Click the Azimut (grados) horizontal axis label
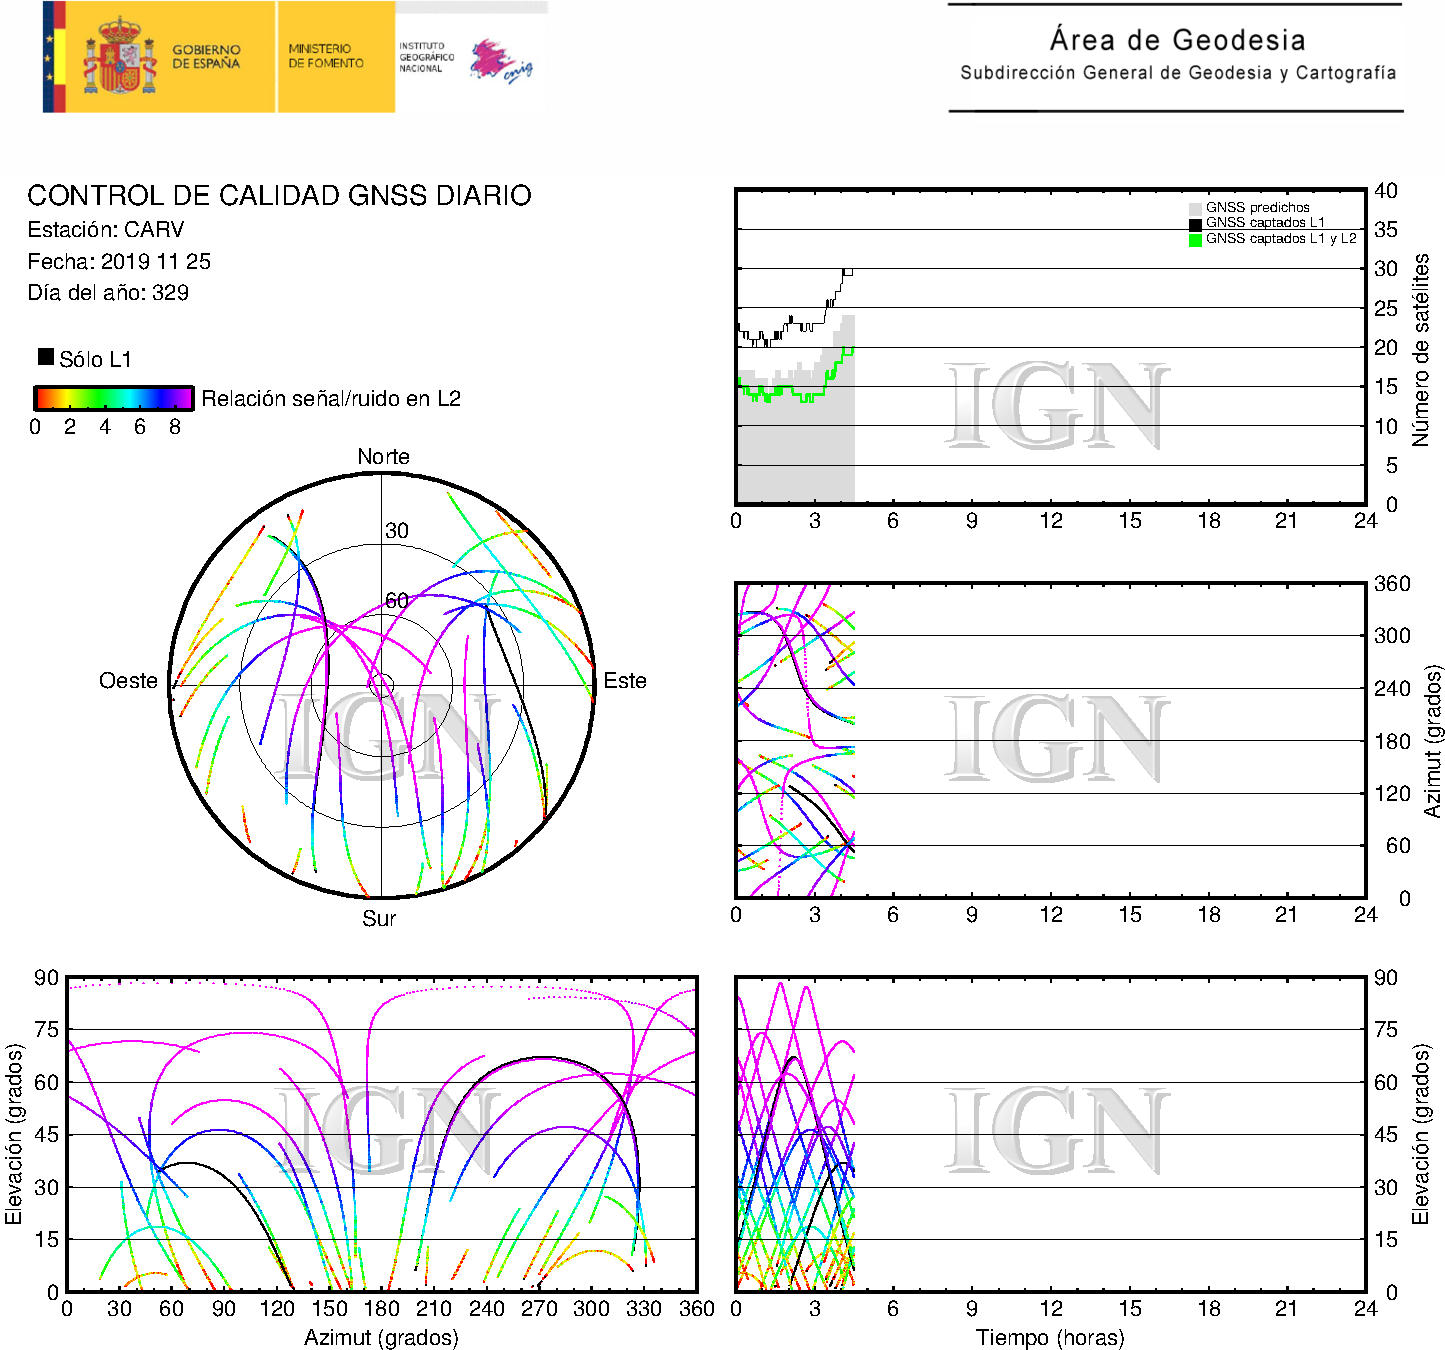1445x1350 pixels. (381, 1337)
